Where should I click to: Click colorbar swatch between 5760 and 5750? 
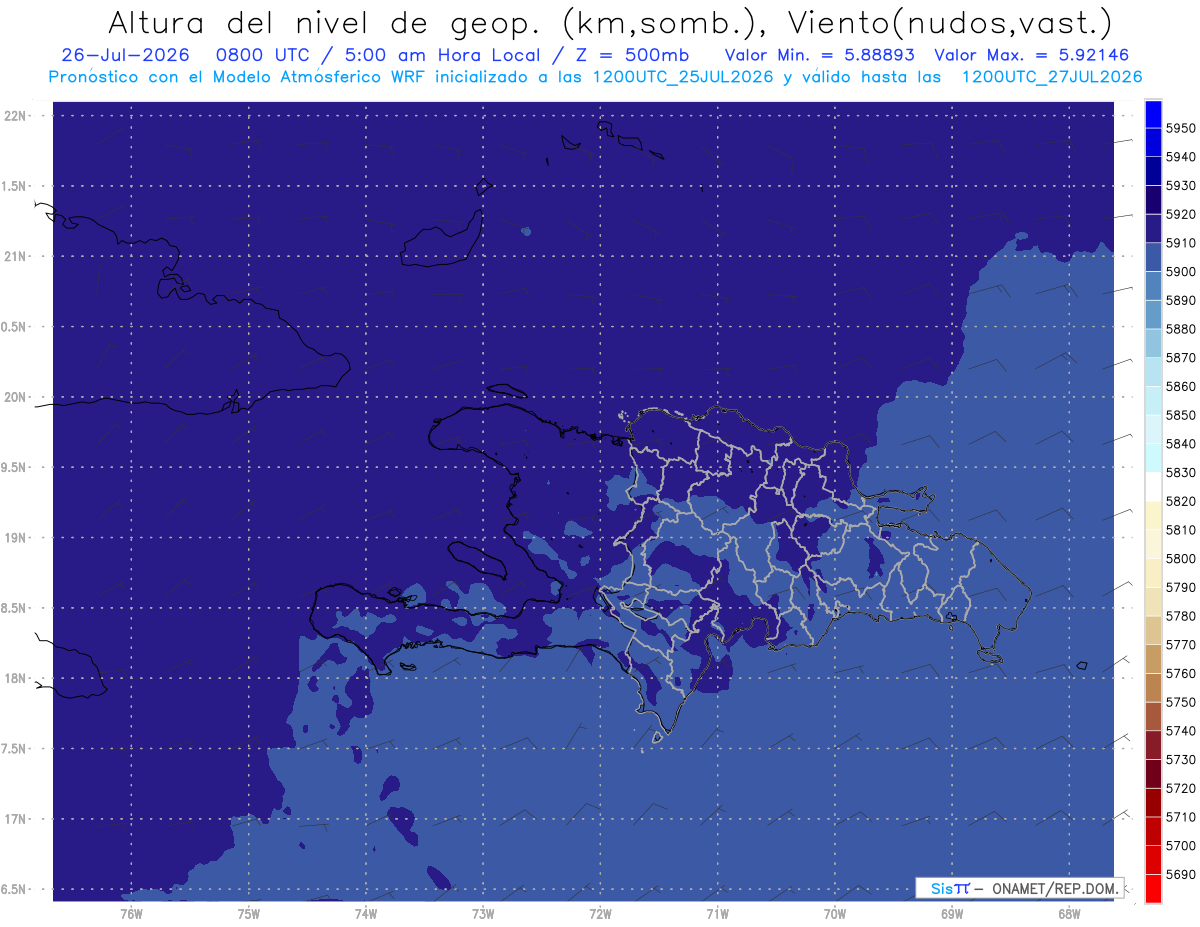point(1152,688)
